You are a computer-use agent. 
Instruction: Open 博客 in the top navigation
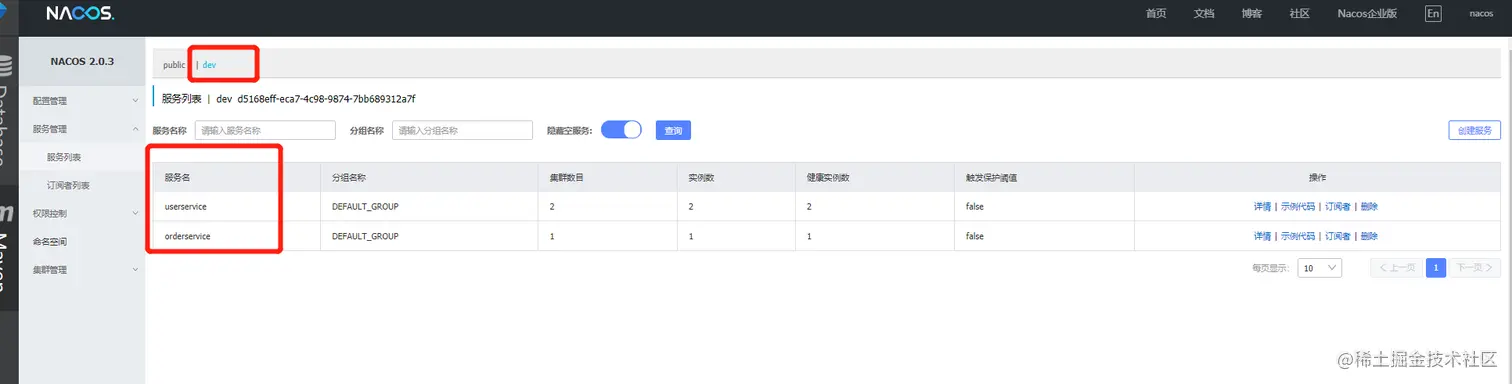(x=1252, y=14)
